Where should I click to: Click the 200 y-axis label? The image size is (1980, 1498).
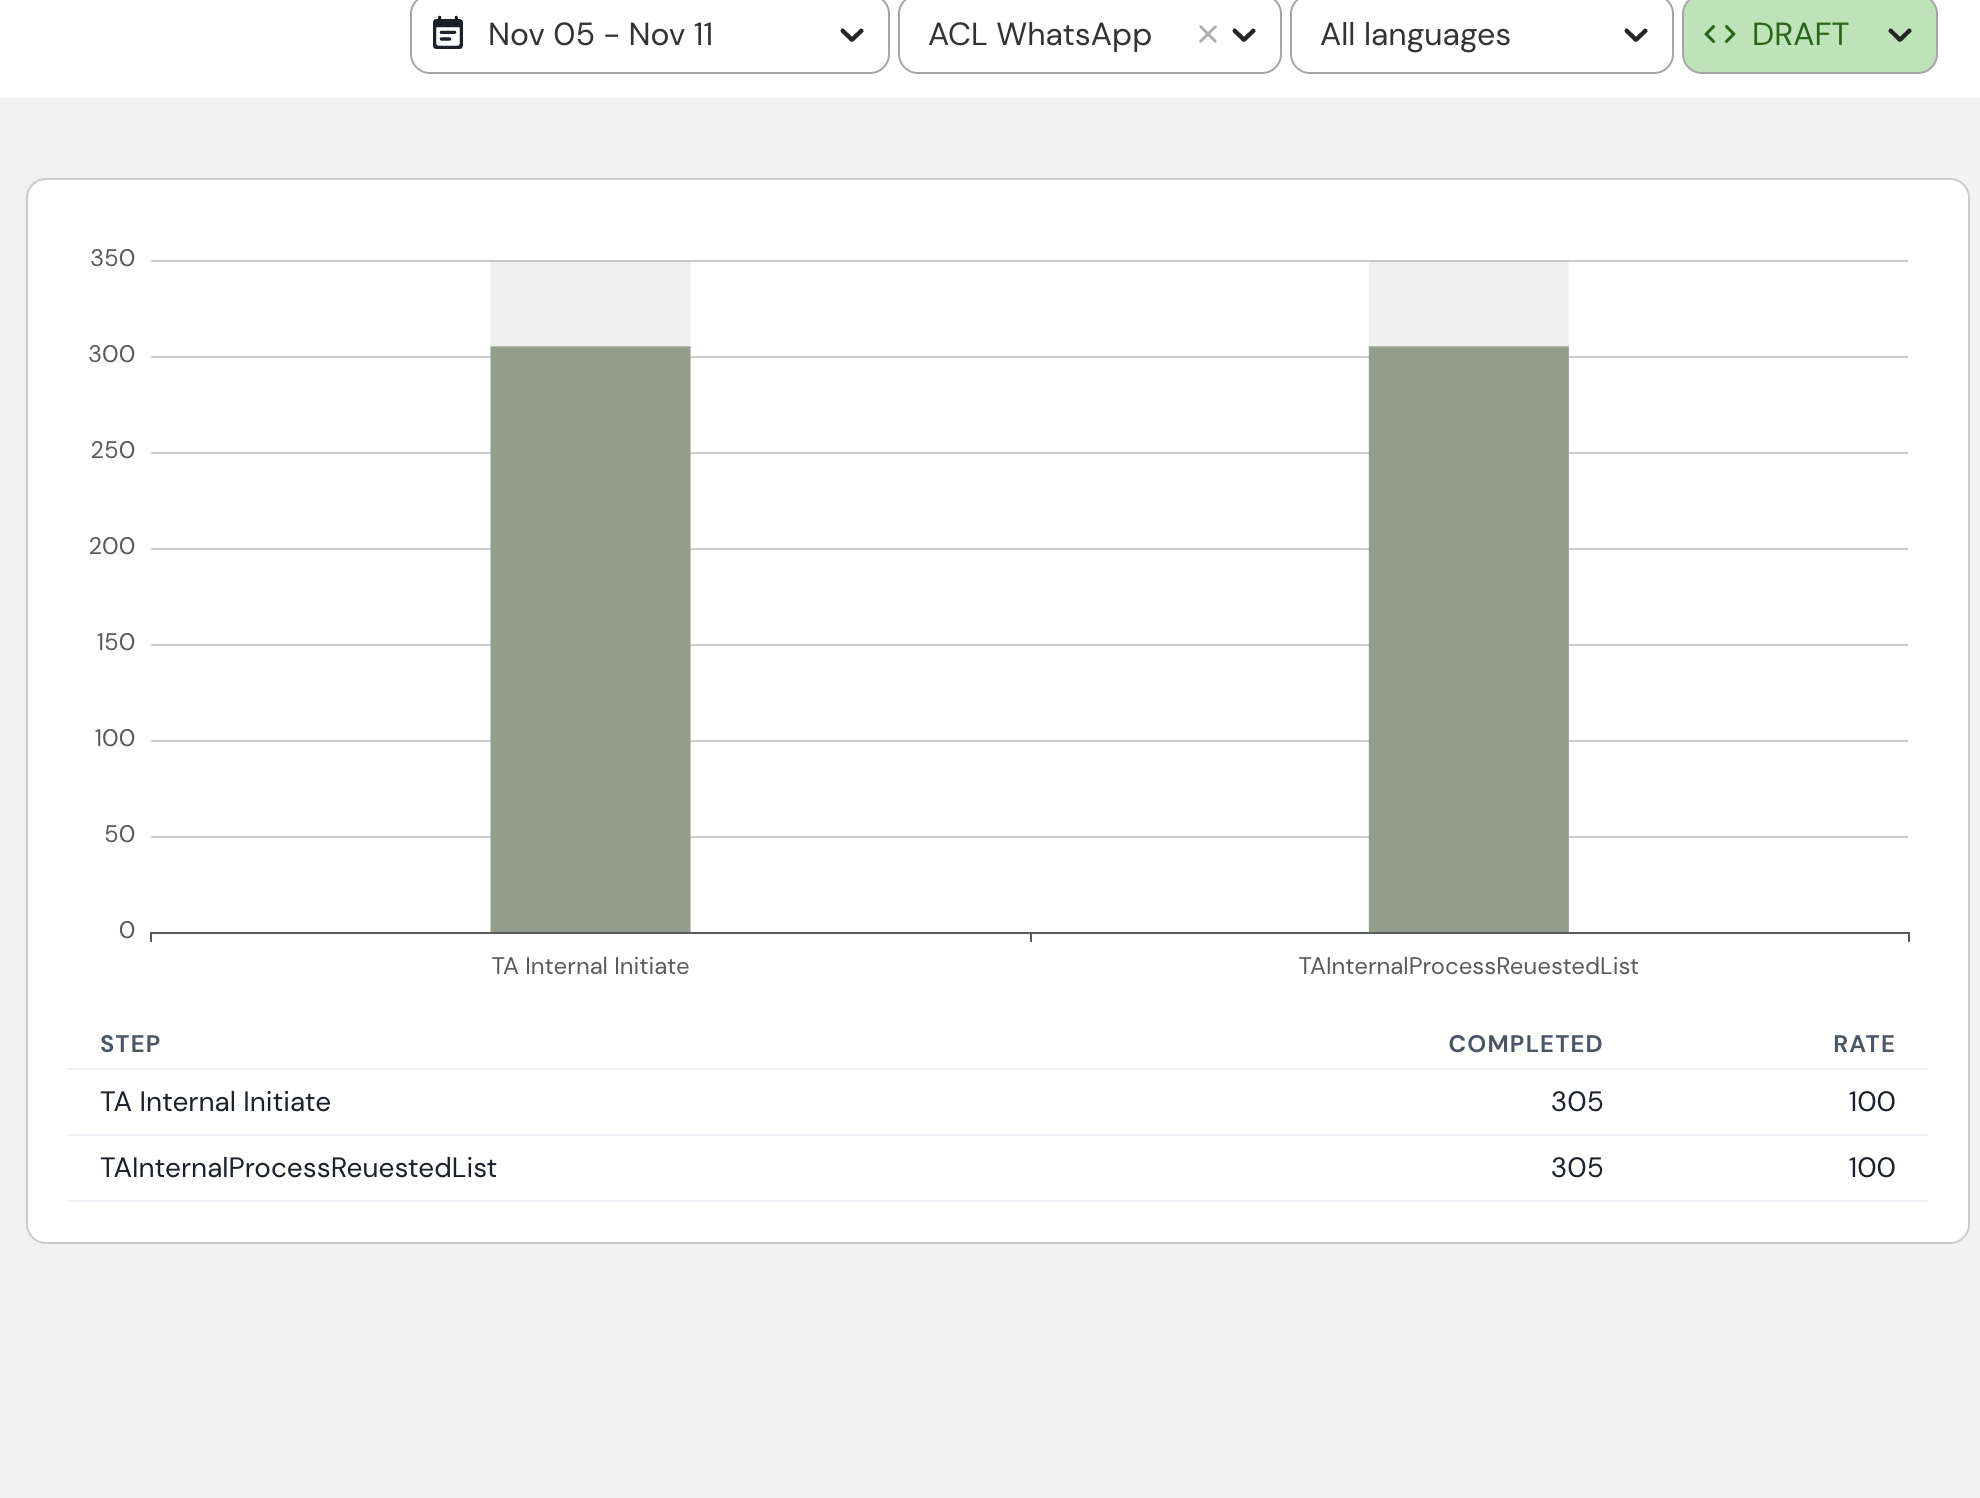click(112, 546)
